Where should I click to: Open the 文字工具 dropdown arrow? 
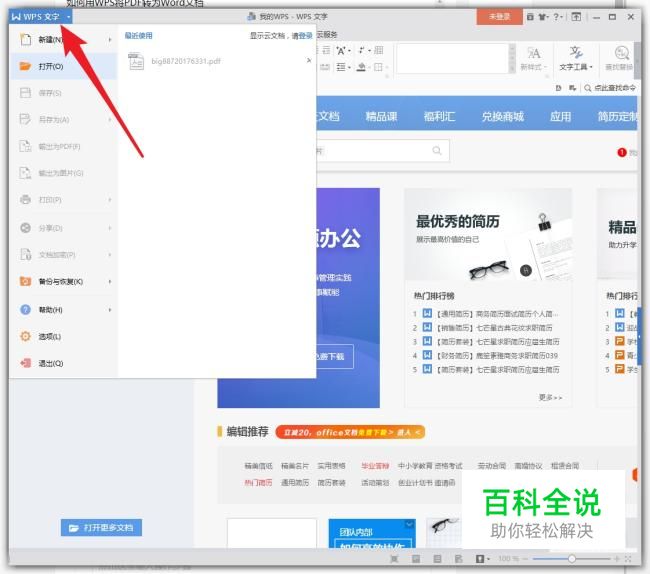tap(591, 67)
